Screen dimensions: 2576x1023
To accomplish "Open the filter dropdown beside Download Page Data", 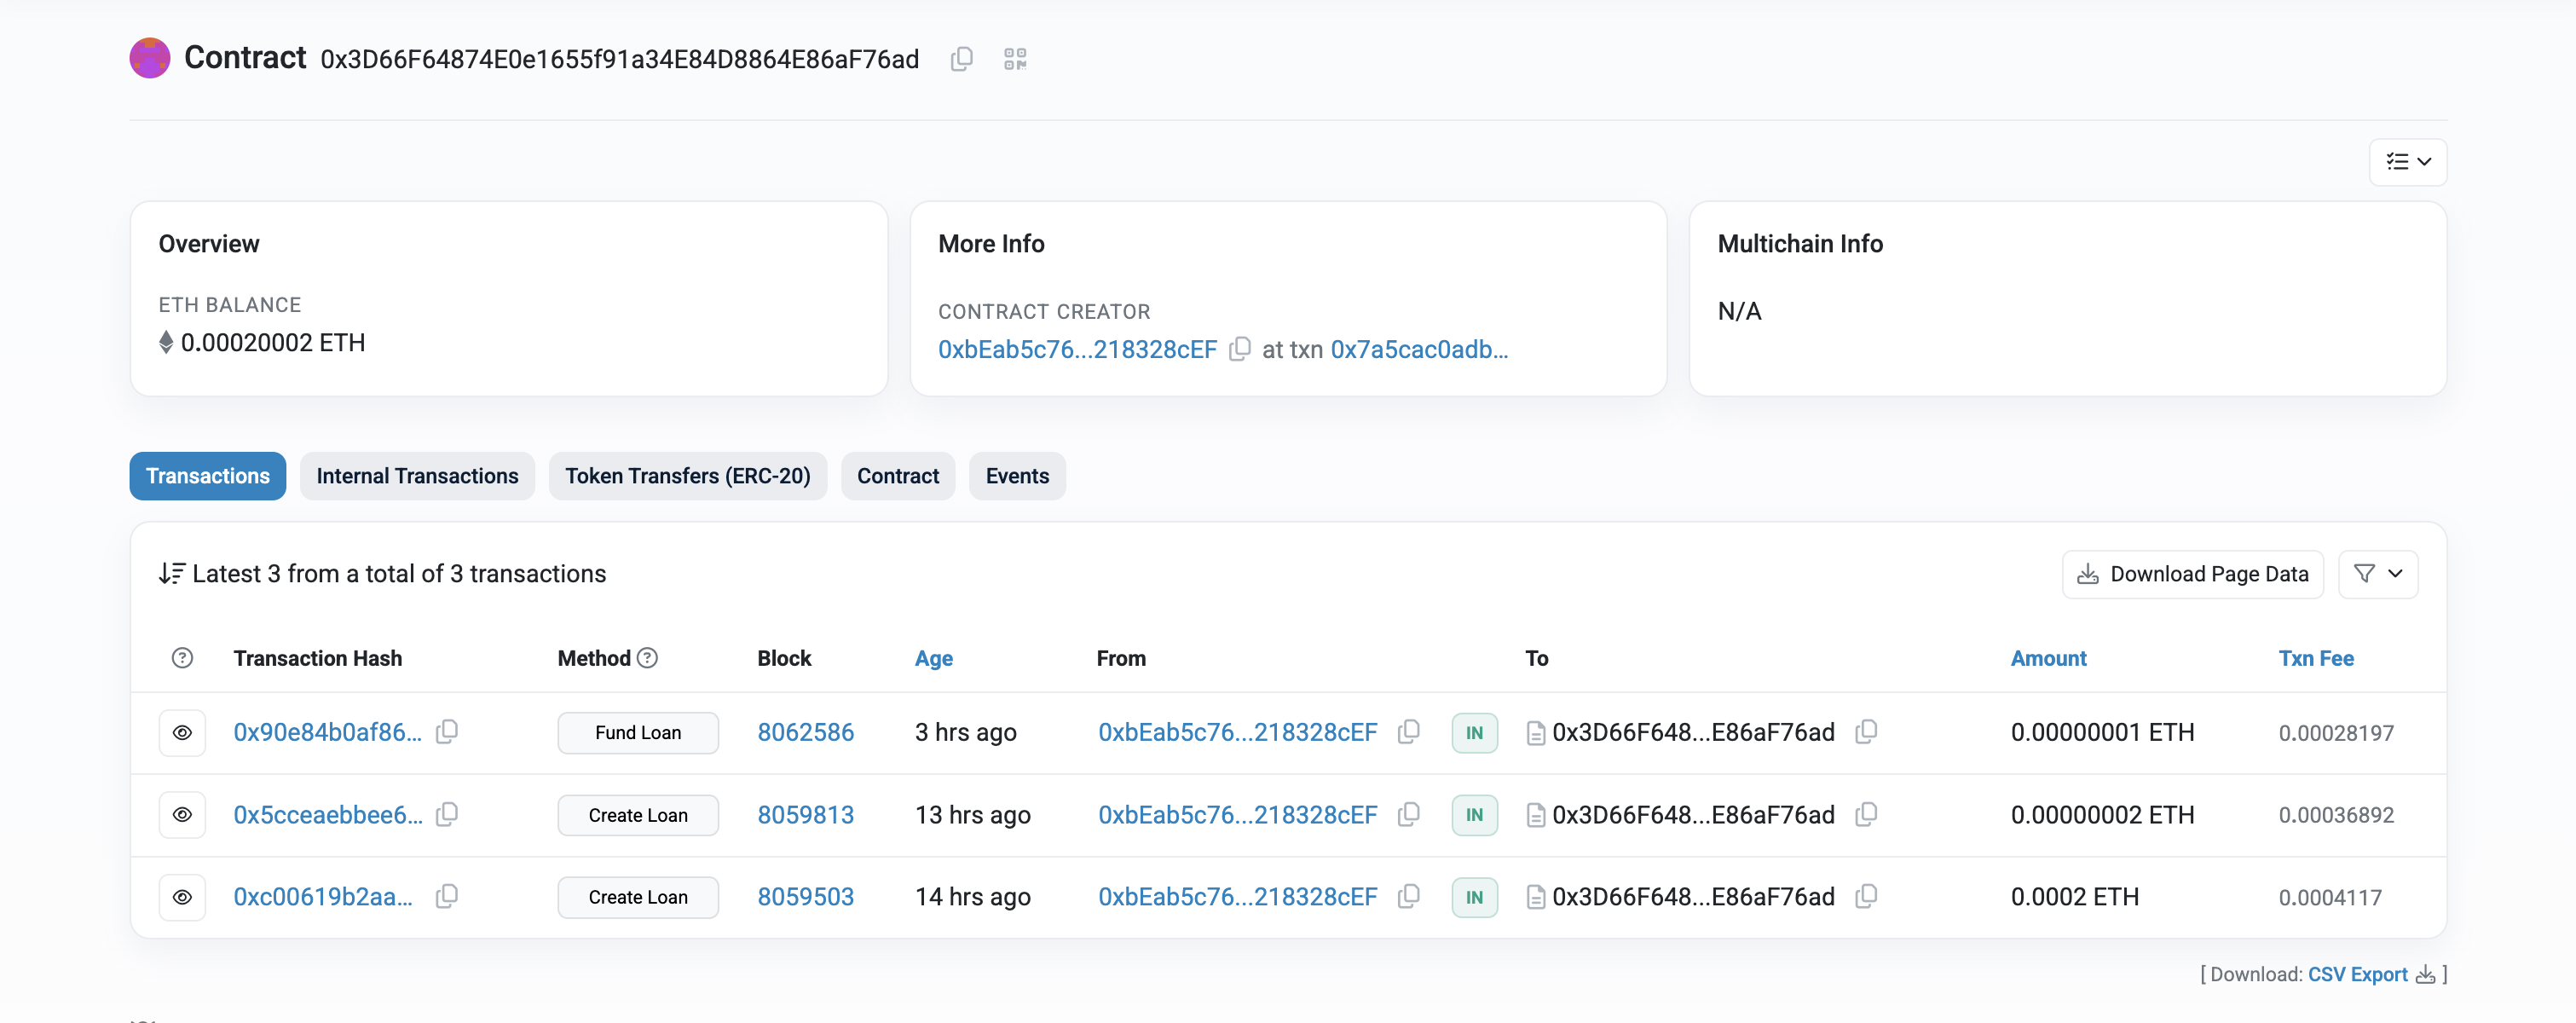I will (x=2377, y=574).
